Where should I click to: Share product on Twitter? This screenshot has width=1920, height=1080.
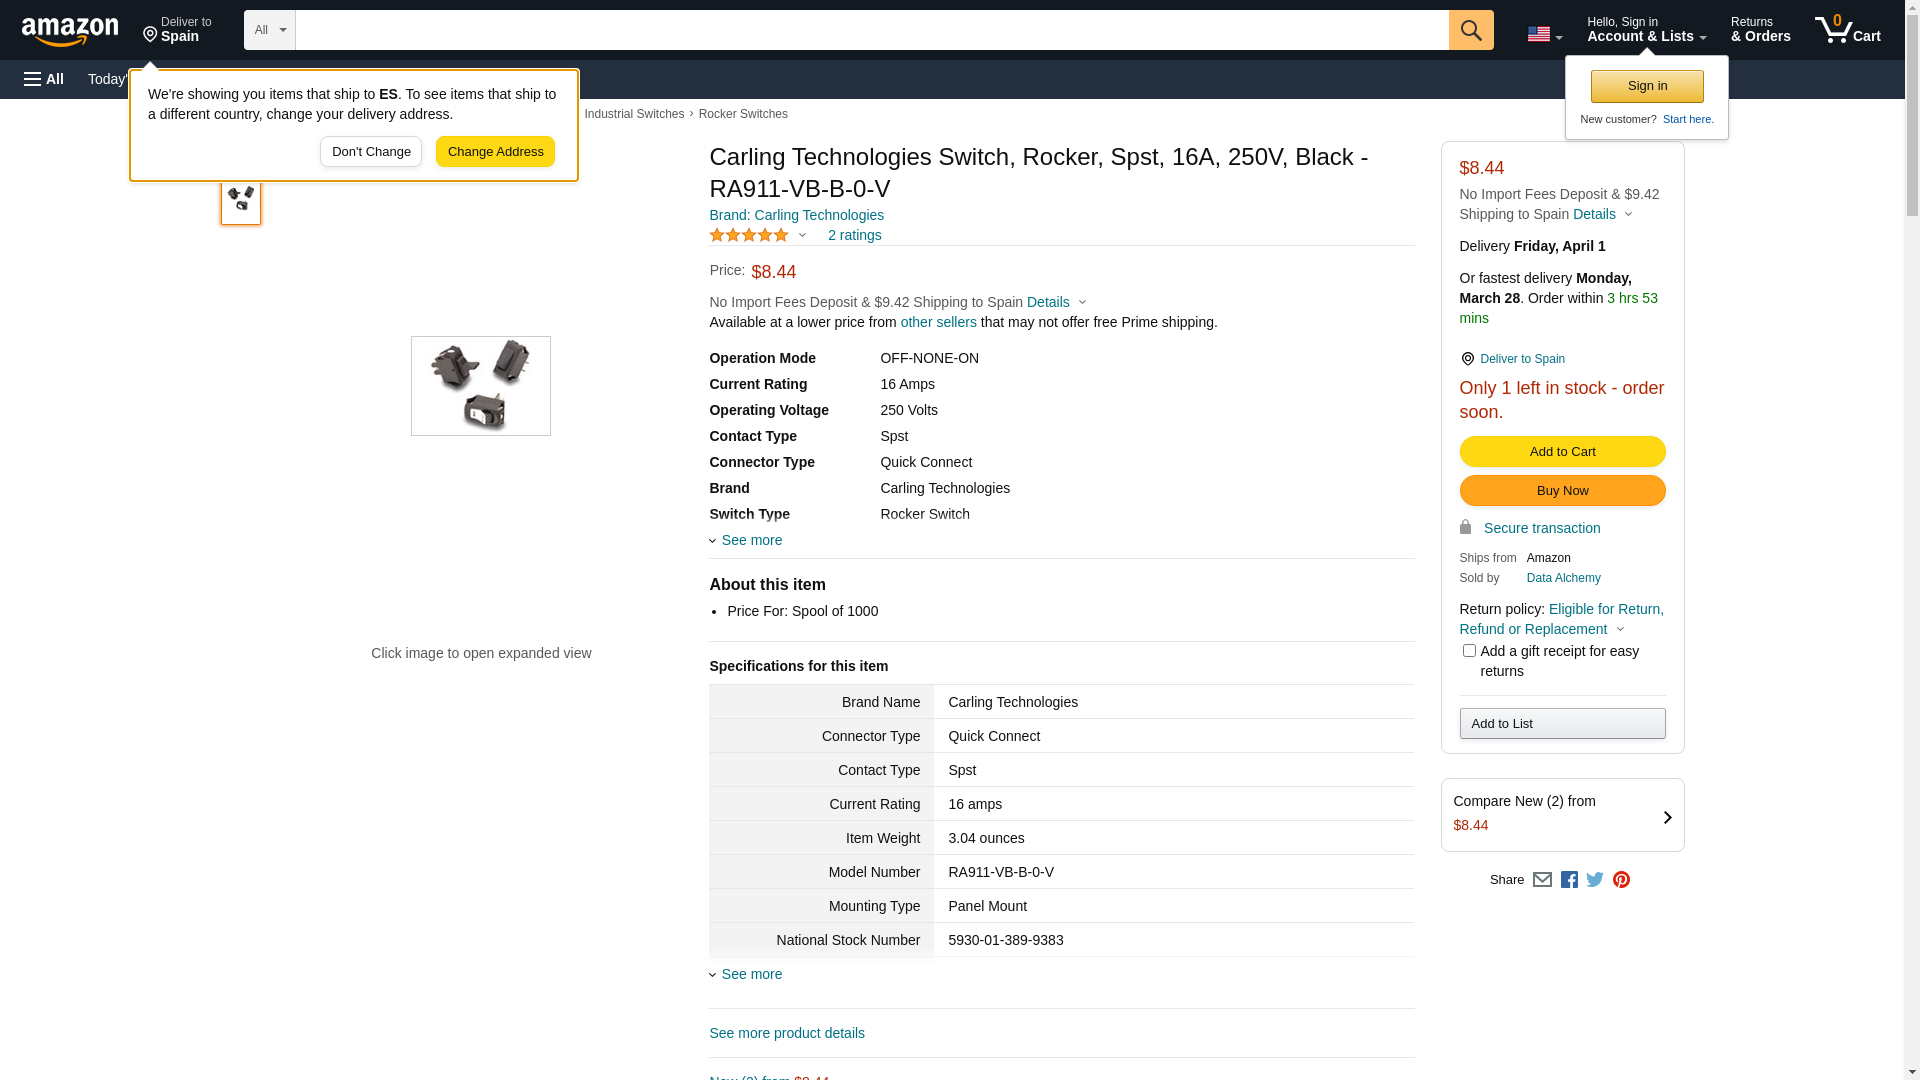(x=1595, y=880)
